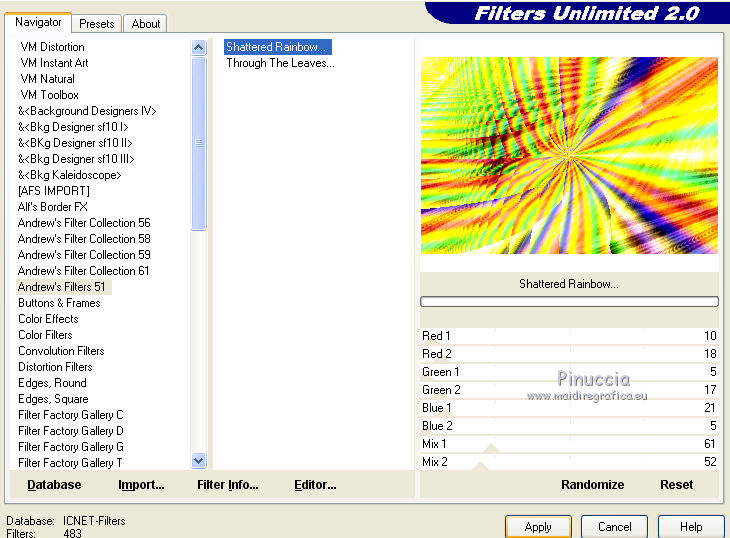This screenshot has width=730, height=538.
Task: Click the Blue 1 slider
Action: click(x=569, y=408)
